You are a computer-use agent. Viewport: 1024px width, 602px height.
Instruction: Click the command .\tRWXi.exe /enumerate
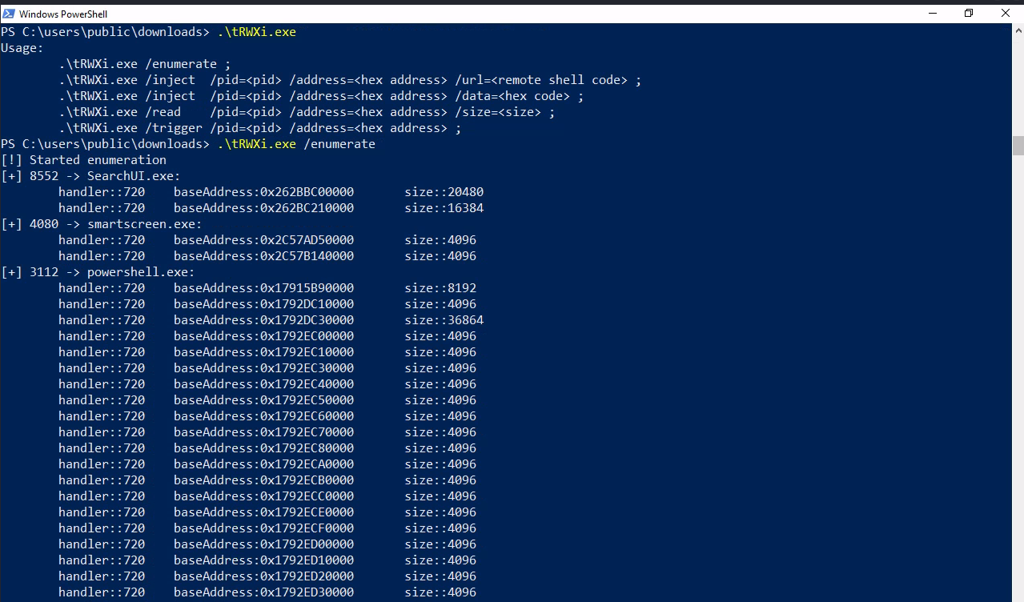pos(296,144)
